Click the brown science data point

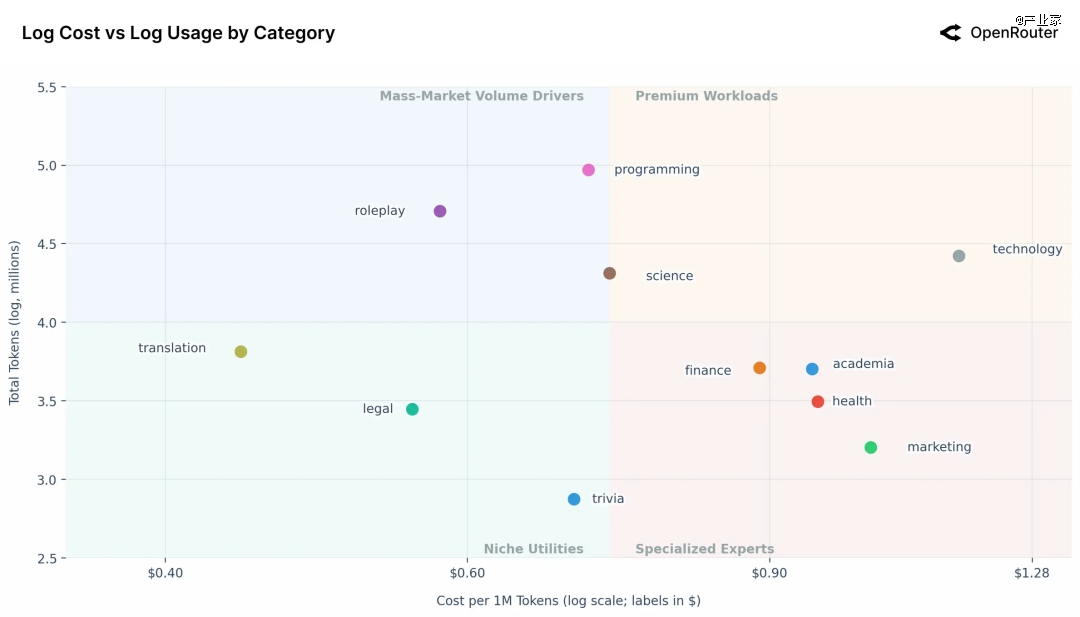click(610, 273)
